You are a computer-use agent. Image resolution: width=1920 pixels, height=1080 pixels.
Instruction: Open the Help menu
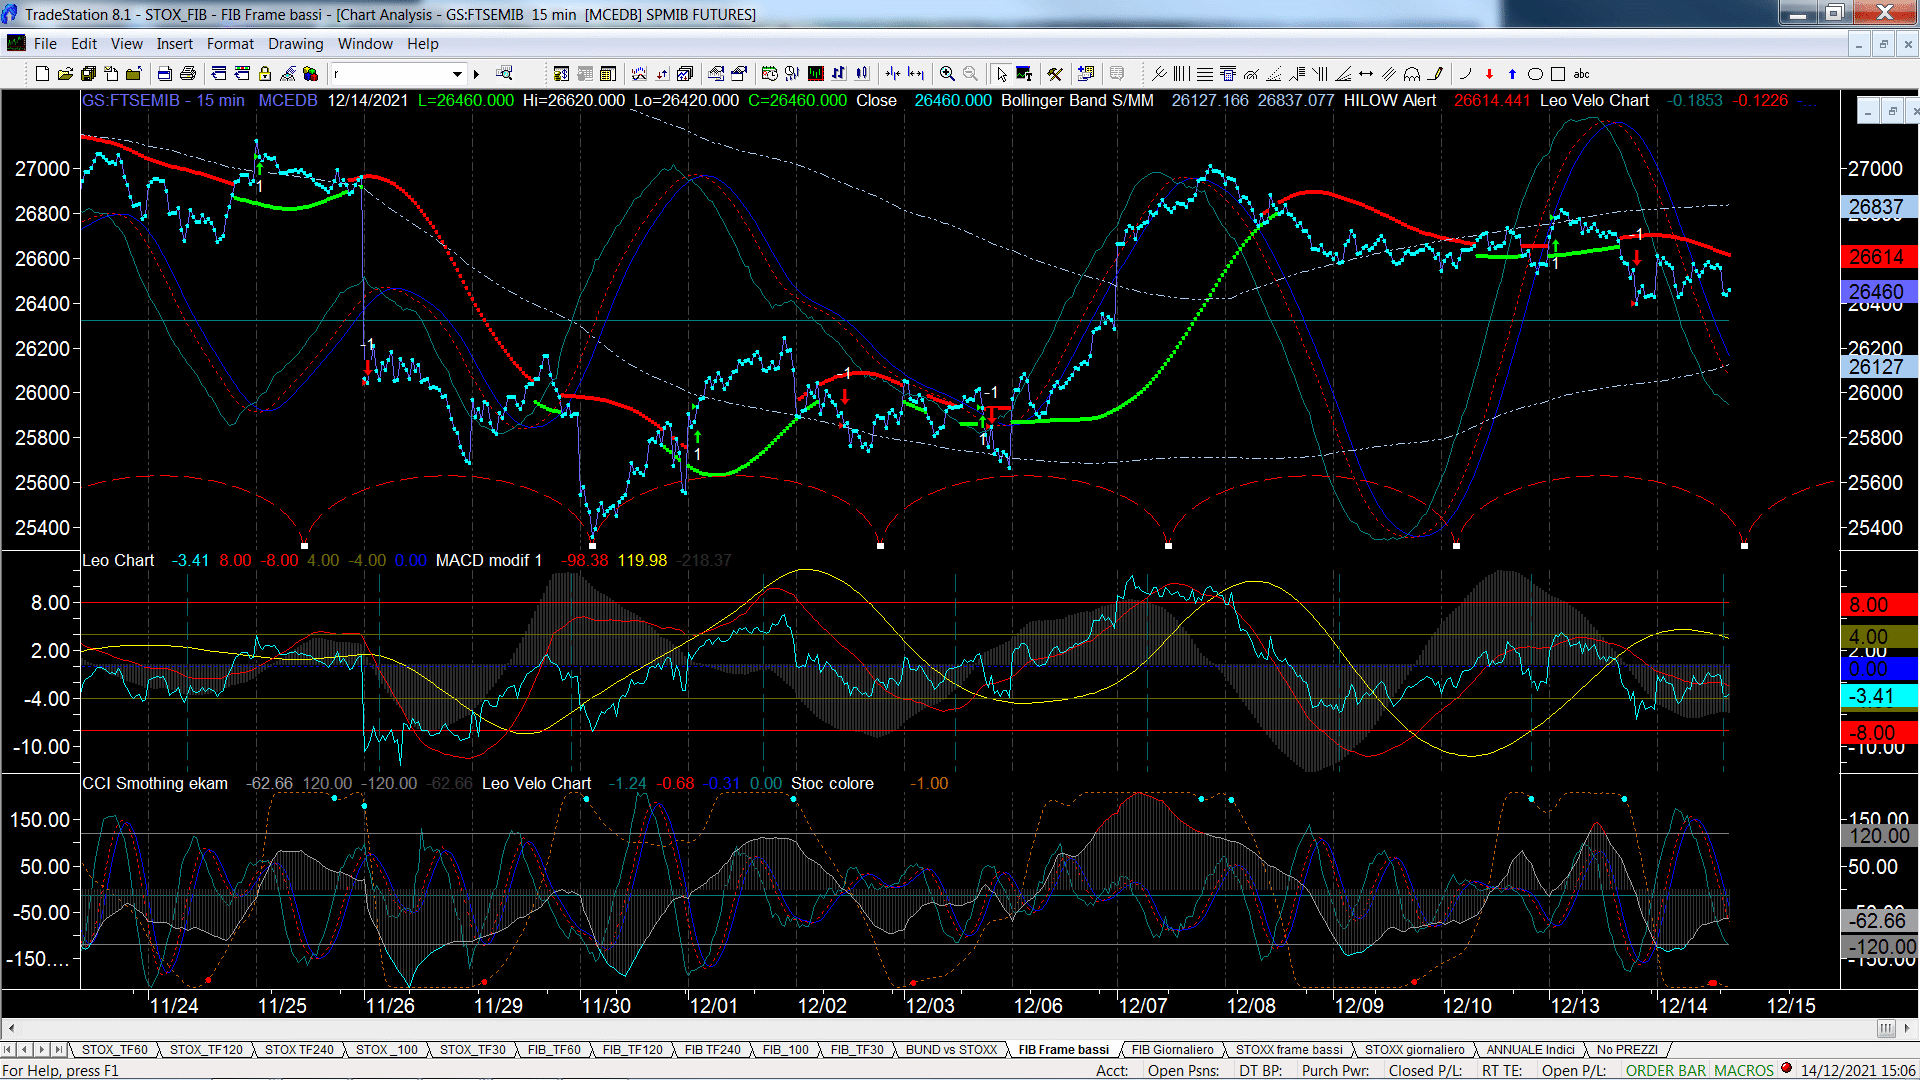pos(422,44)
